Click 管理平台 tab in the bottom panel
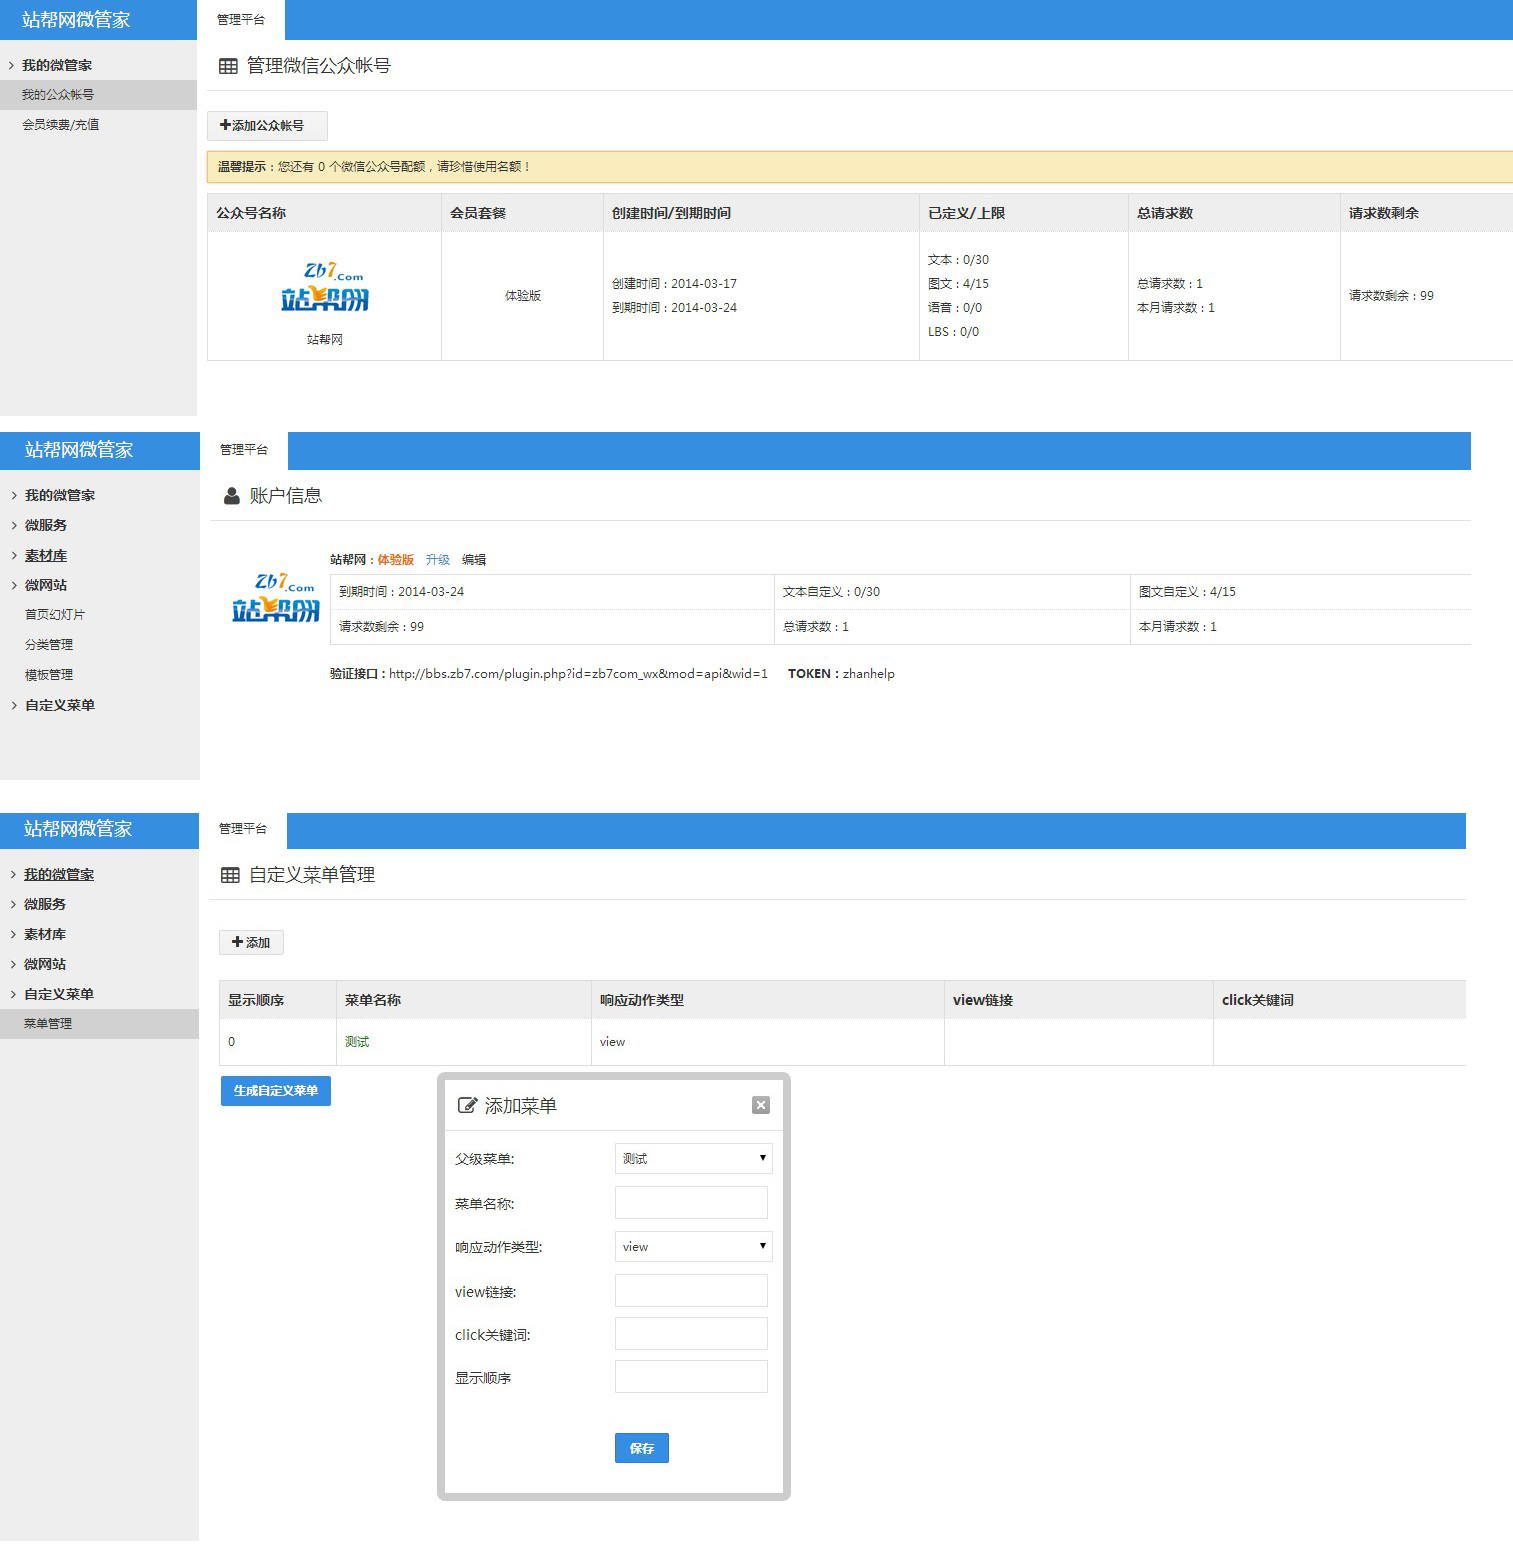The image size is (1513, 1554). point(243,829)
